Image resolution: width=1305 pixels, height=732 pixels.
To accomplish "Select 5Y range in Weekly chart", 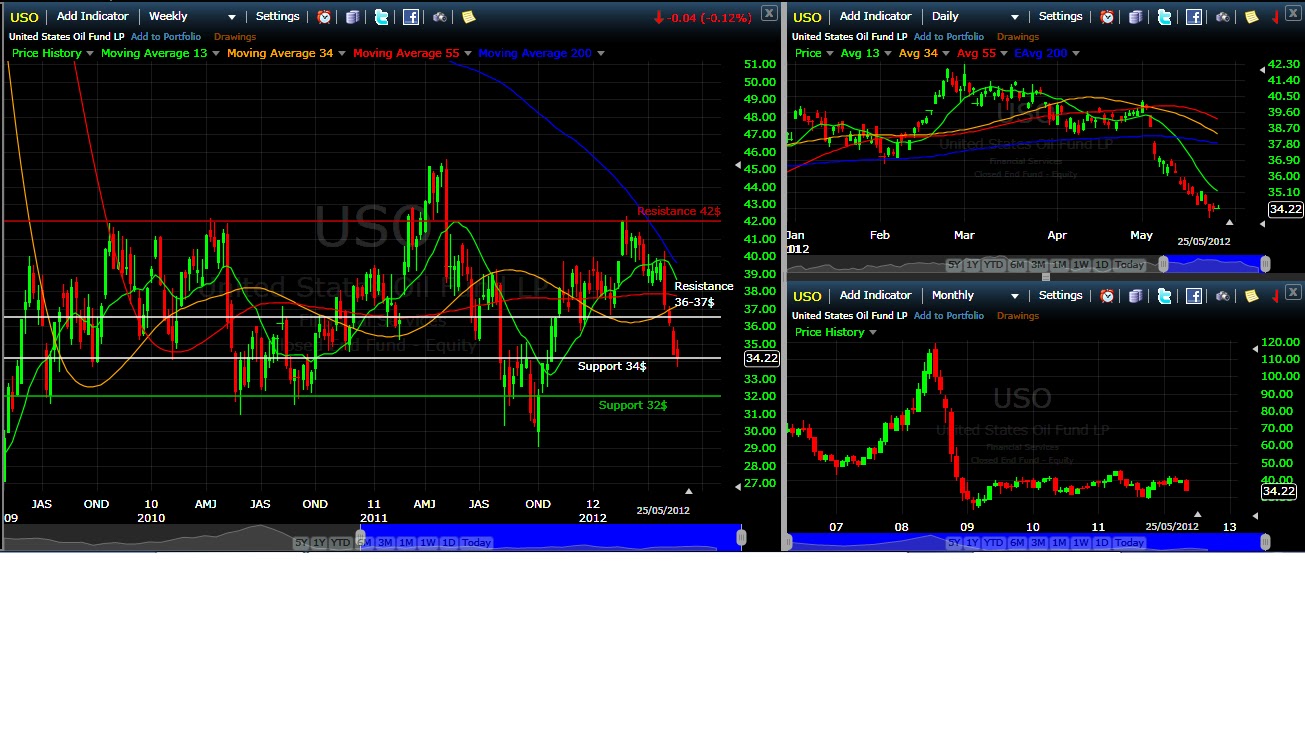I will click(301, 543).
